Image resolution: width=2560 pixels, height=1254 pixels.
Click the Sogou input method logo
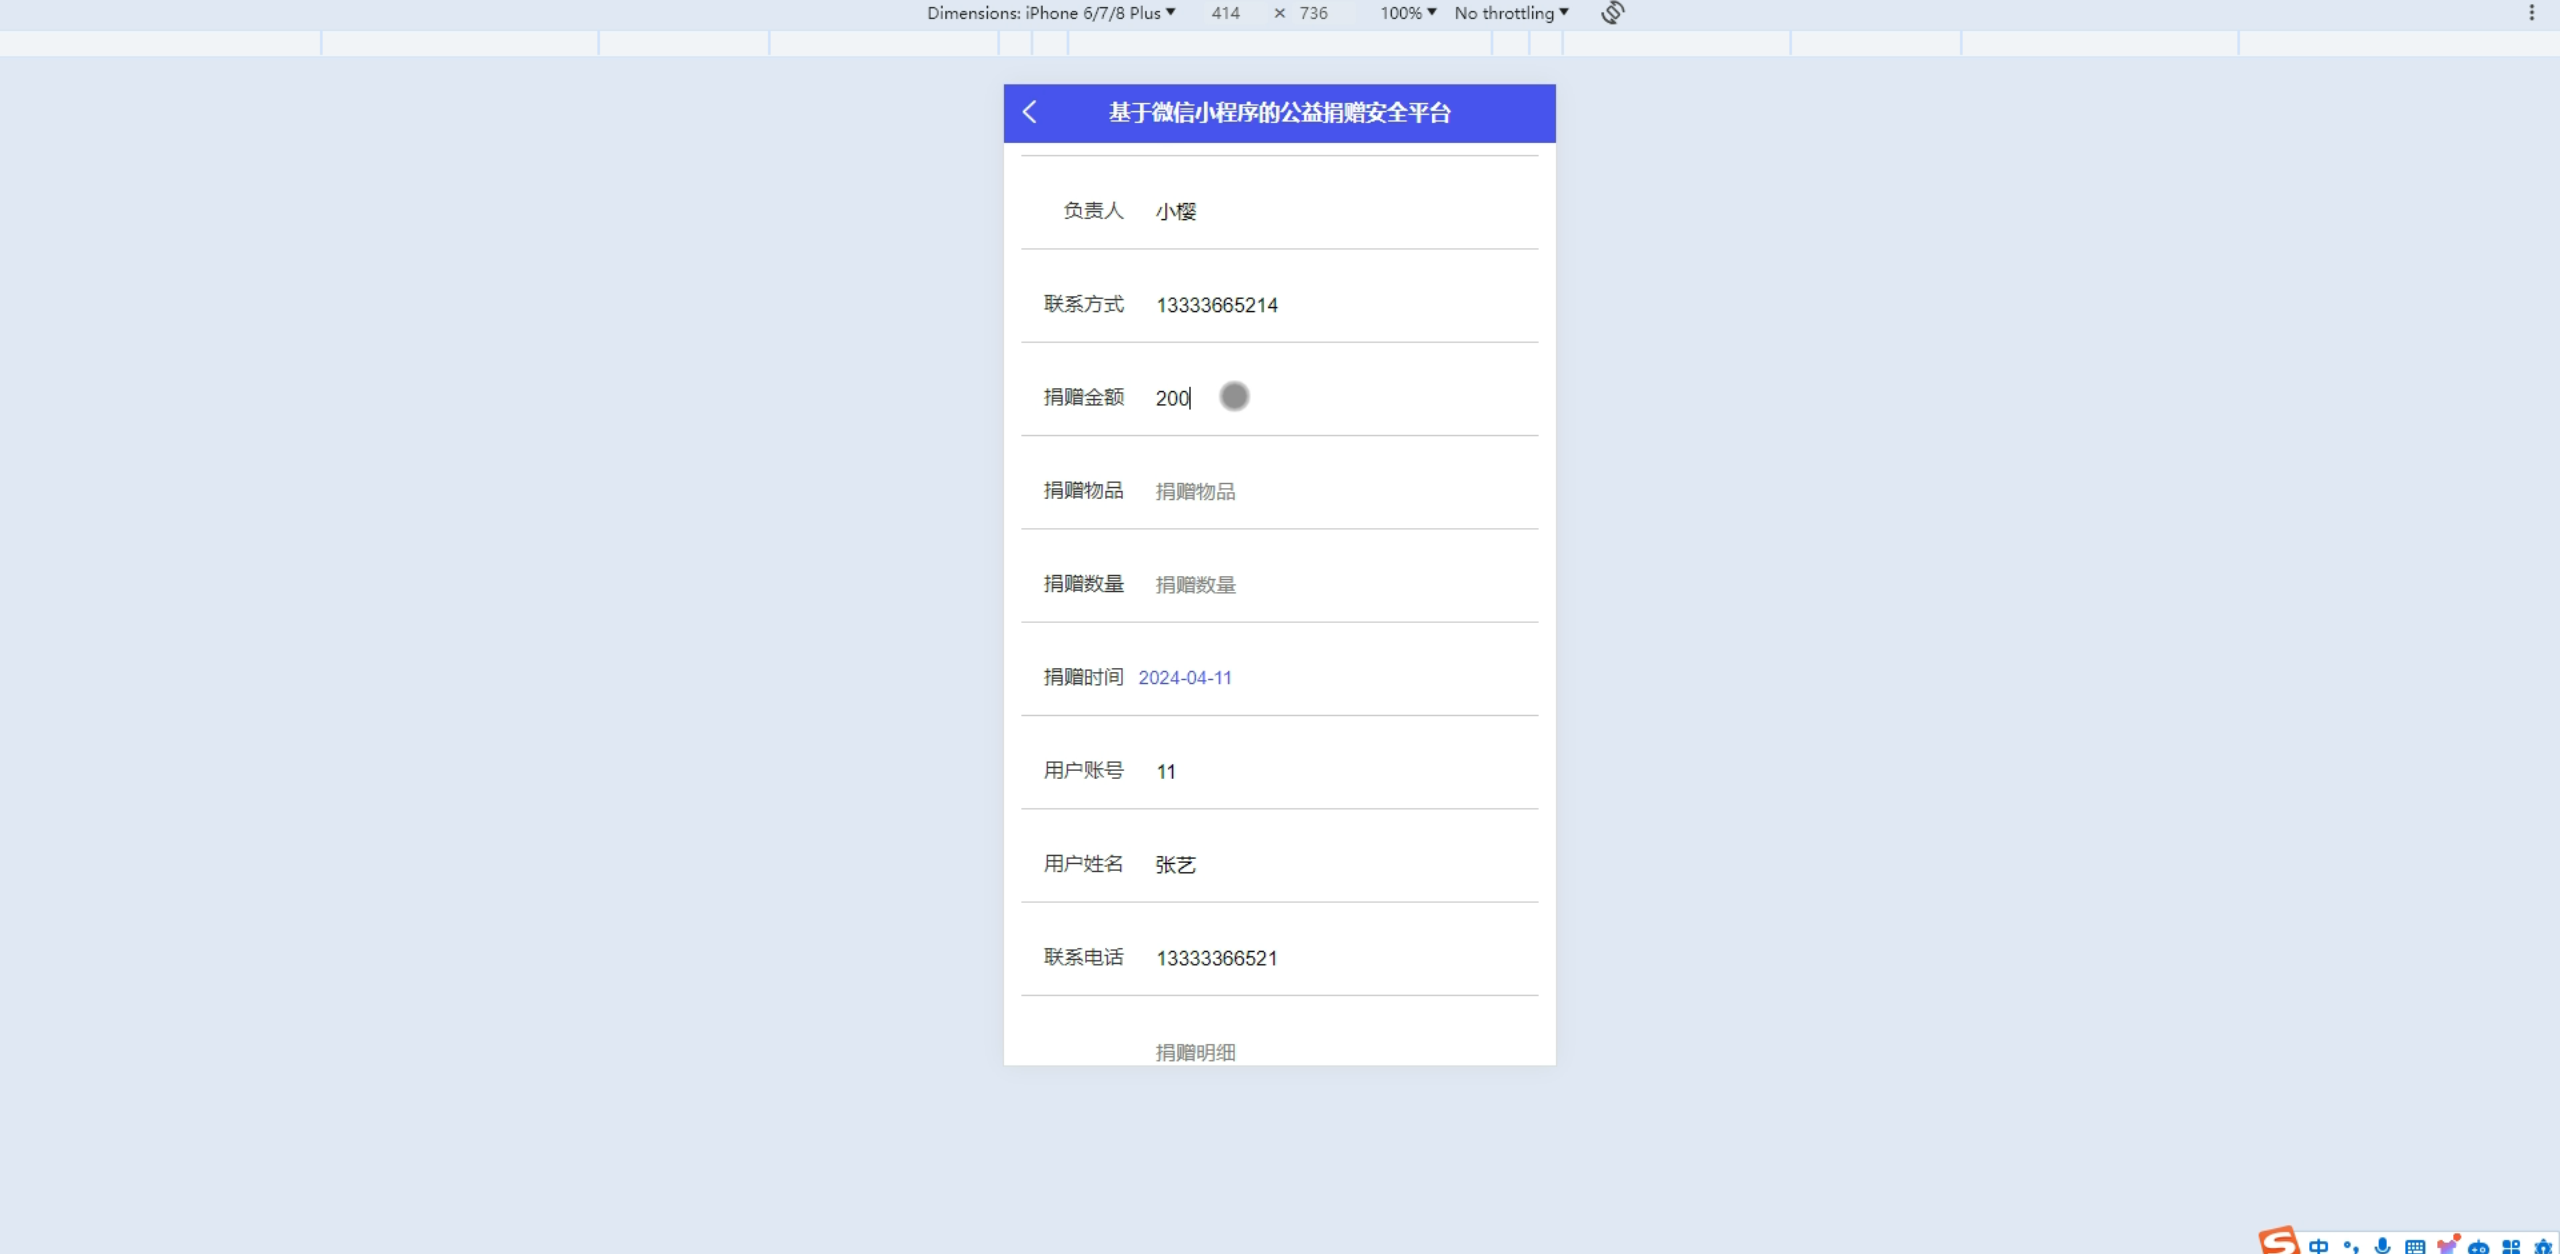[x=2279, y=1241]
